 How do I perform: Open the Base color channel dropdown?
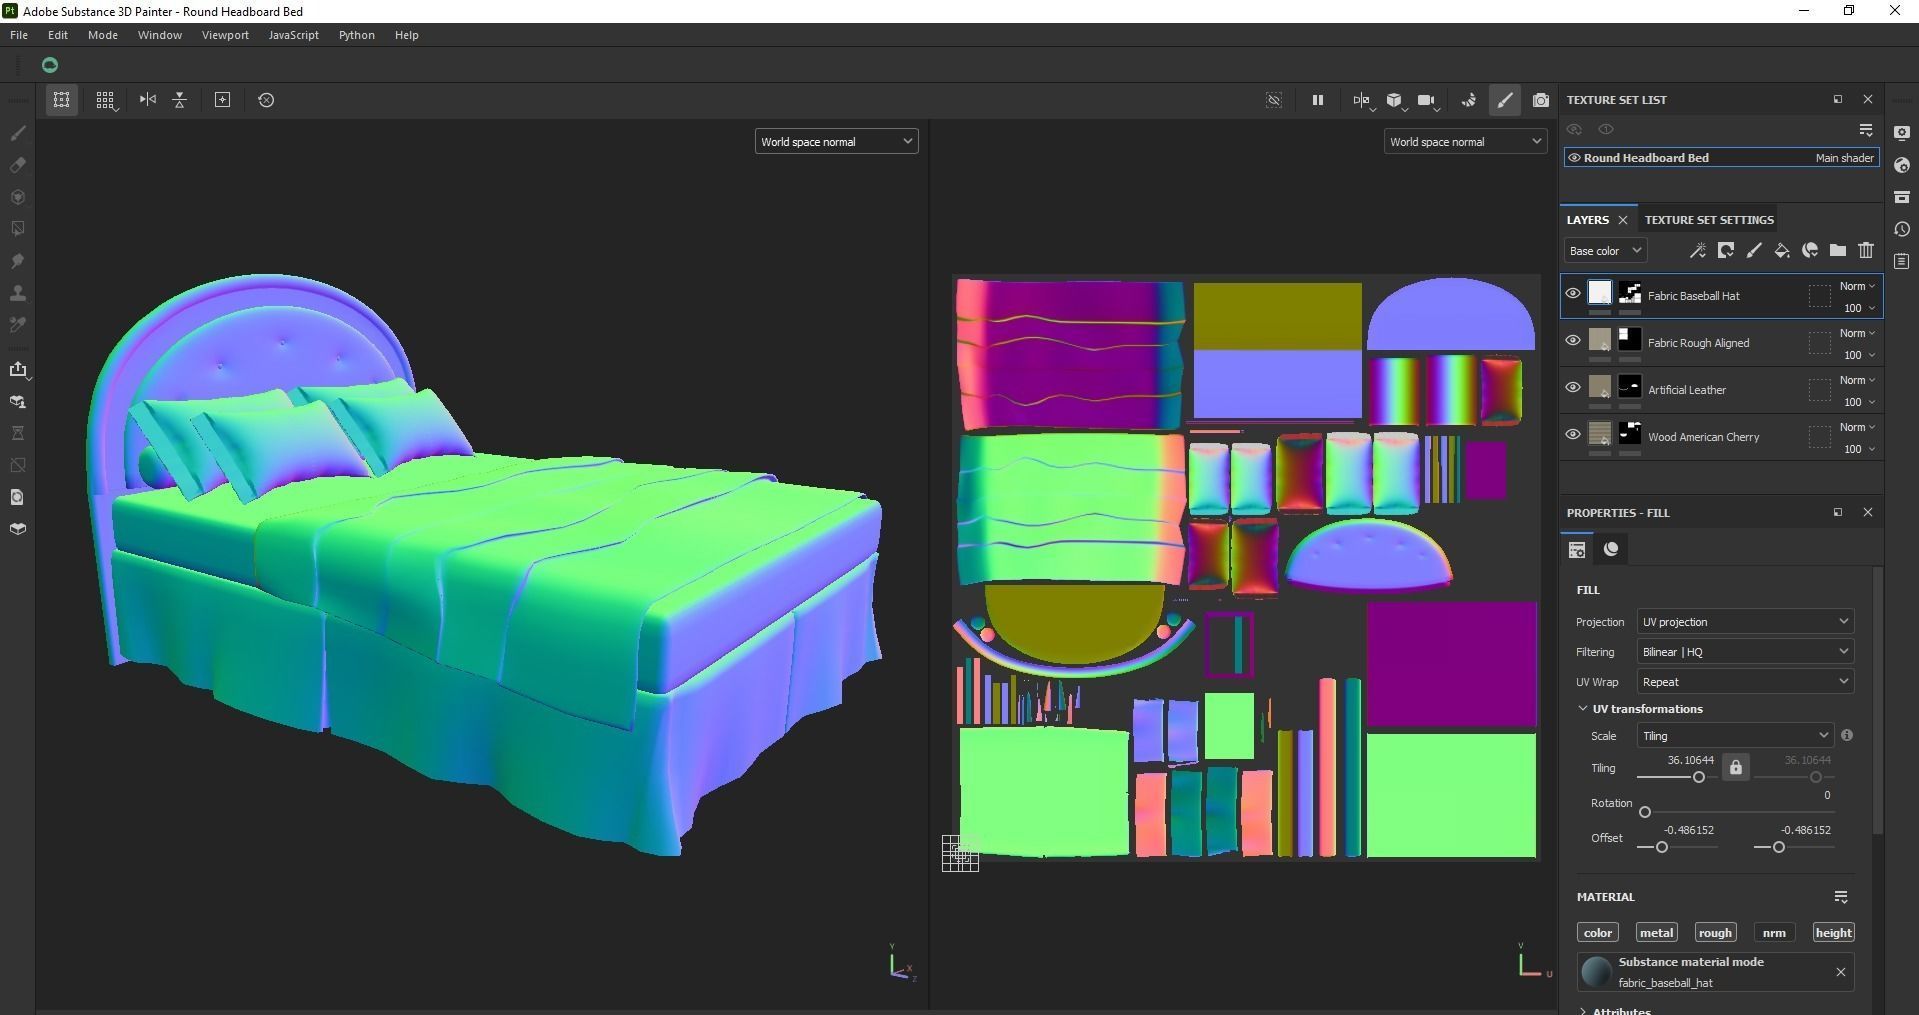click(1605, 251)
